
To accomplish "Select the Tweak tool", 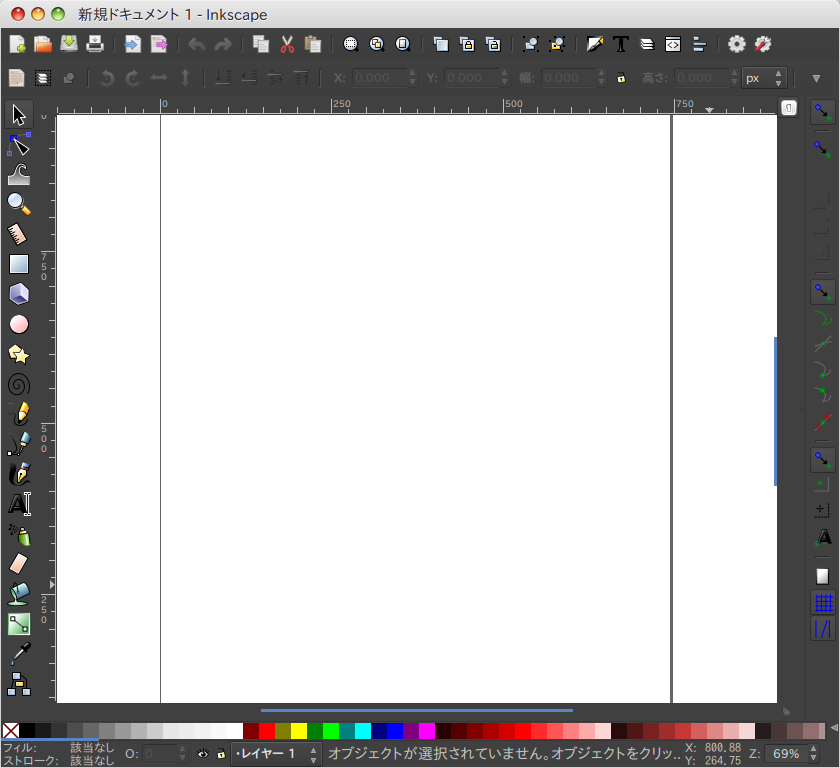I will pos(19,175).
